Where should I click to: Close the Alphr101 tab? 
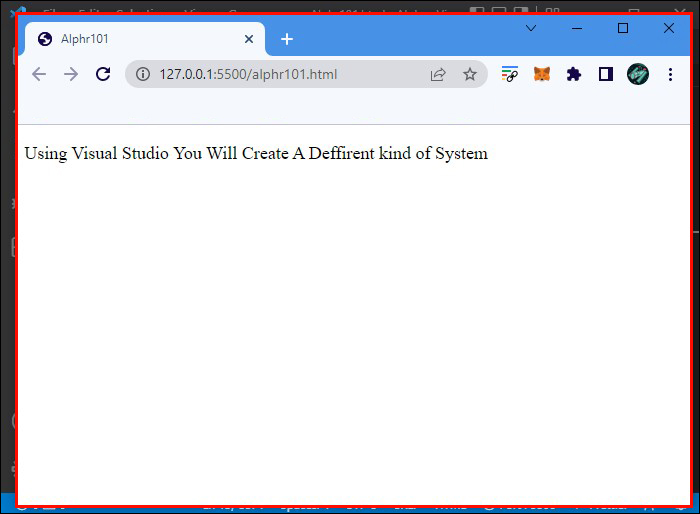click(249, 39)
